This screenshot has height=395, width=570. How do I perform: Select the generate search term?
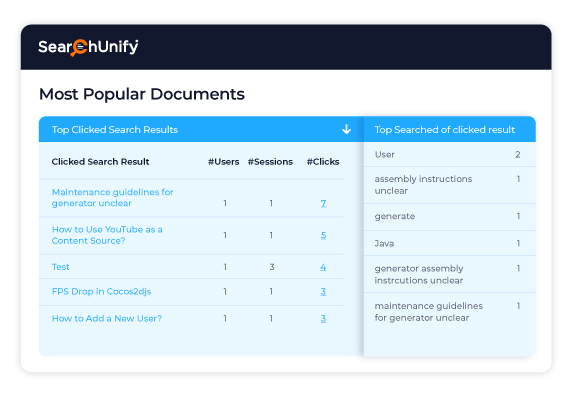[450, 217]
